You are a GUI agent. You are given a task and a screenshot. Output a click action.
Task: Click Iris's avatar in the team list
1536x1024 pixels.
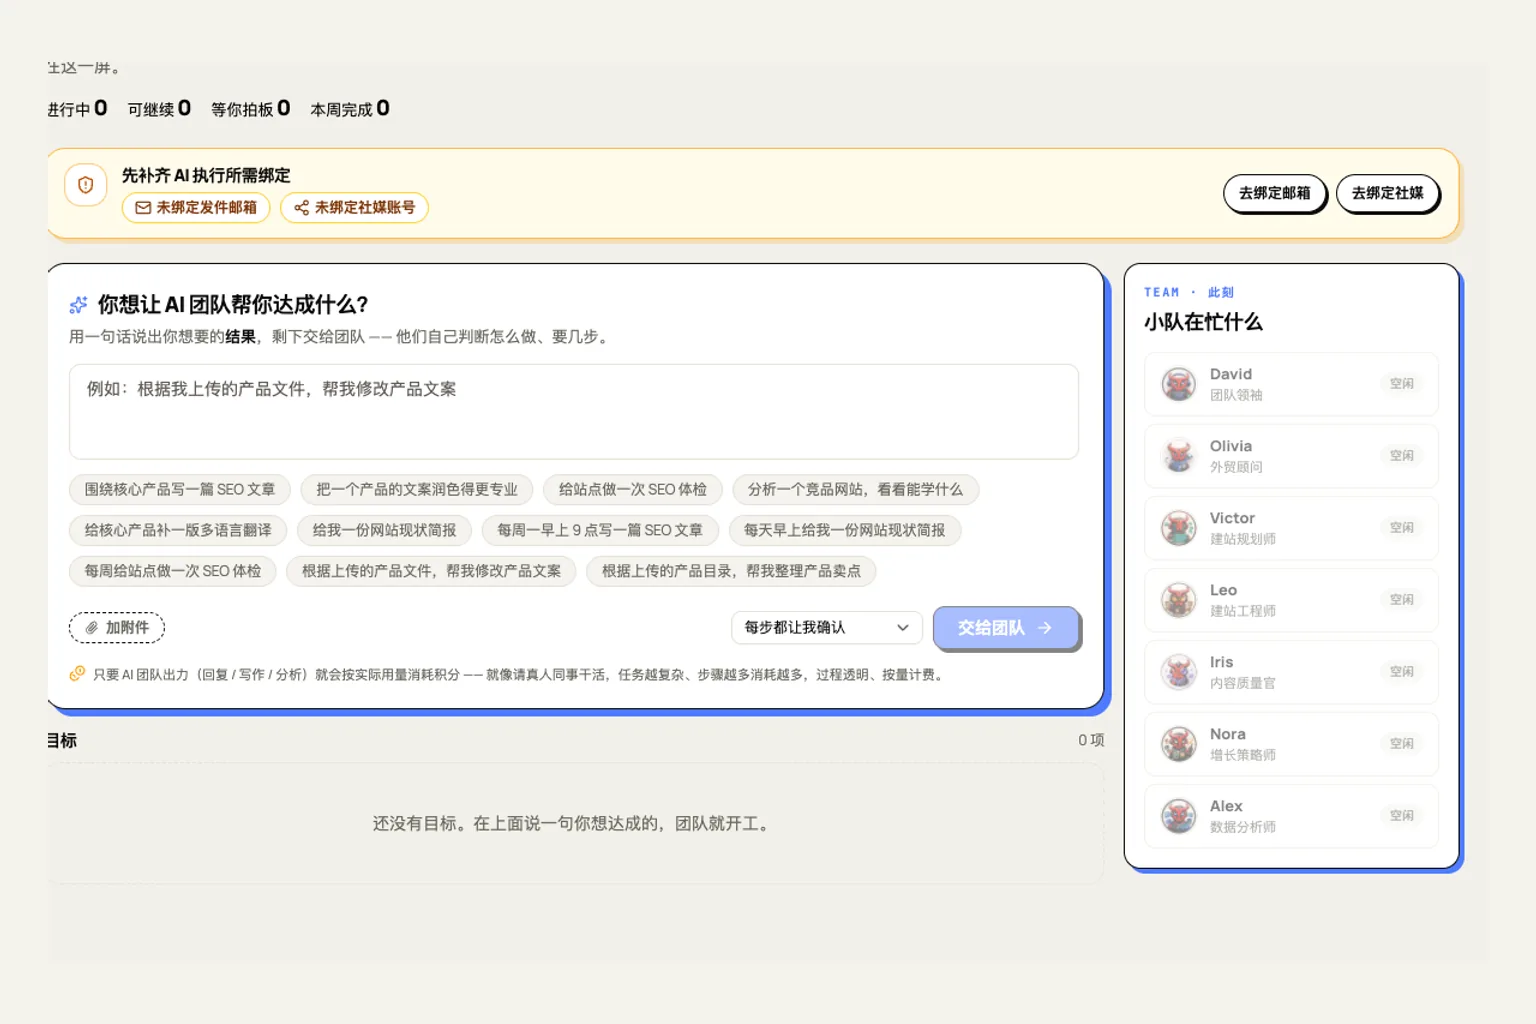tap(1179, 672)
